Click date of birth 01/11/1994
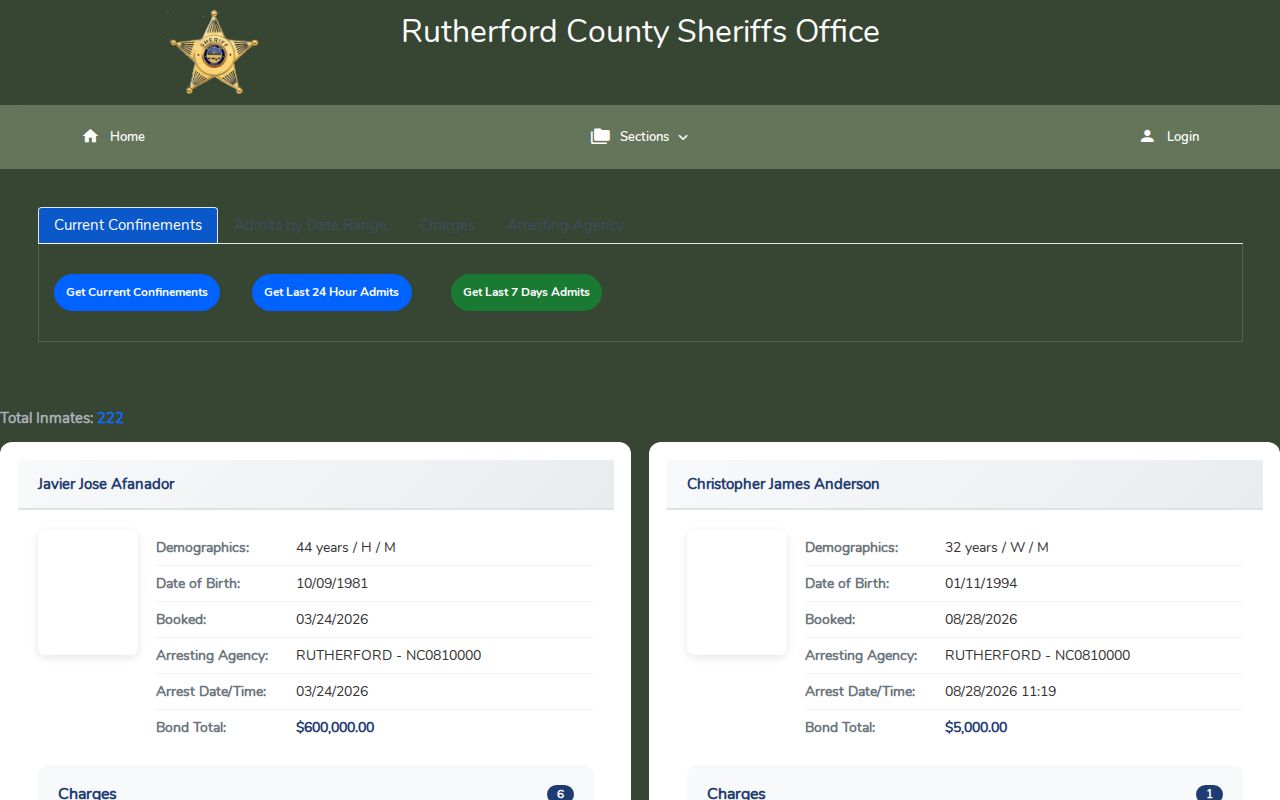This screenshot has height=800, width=1280. point(981,583)
